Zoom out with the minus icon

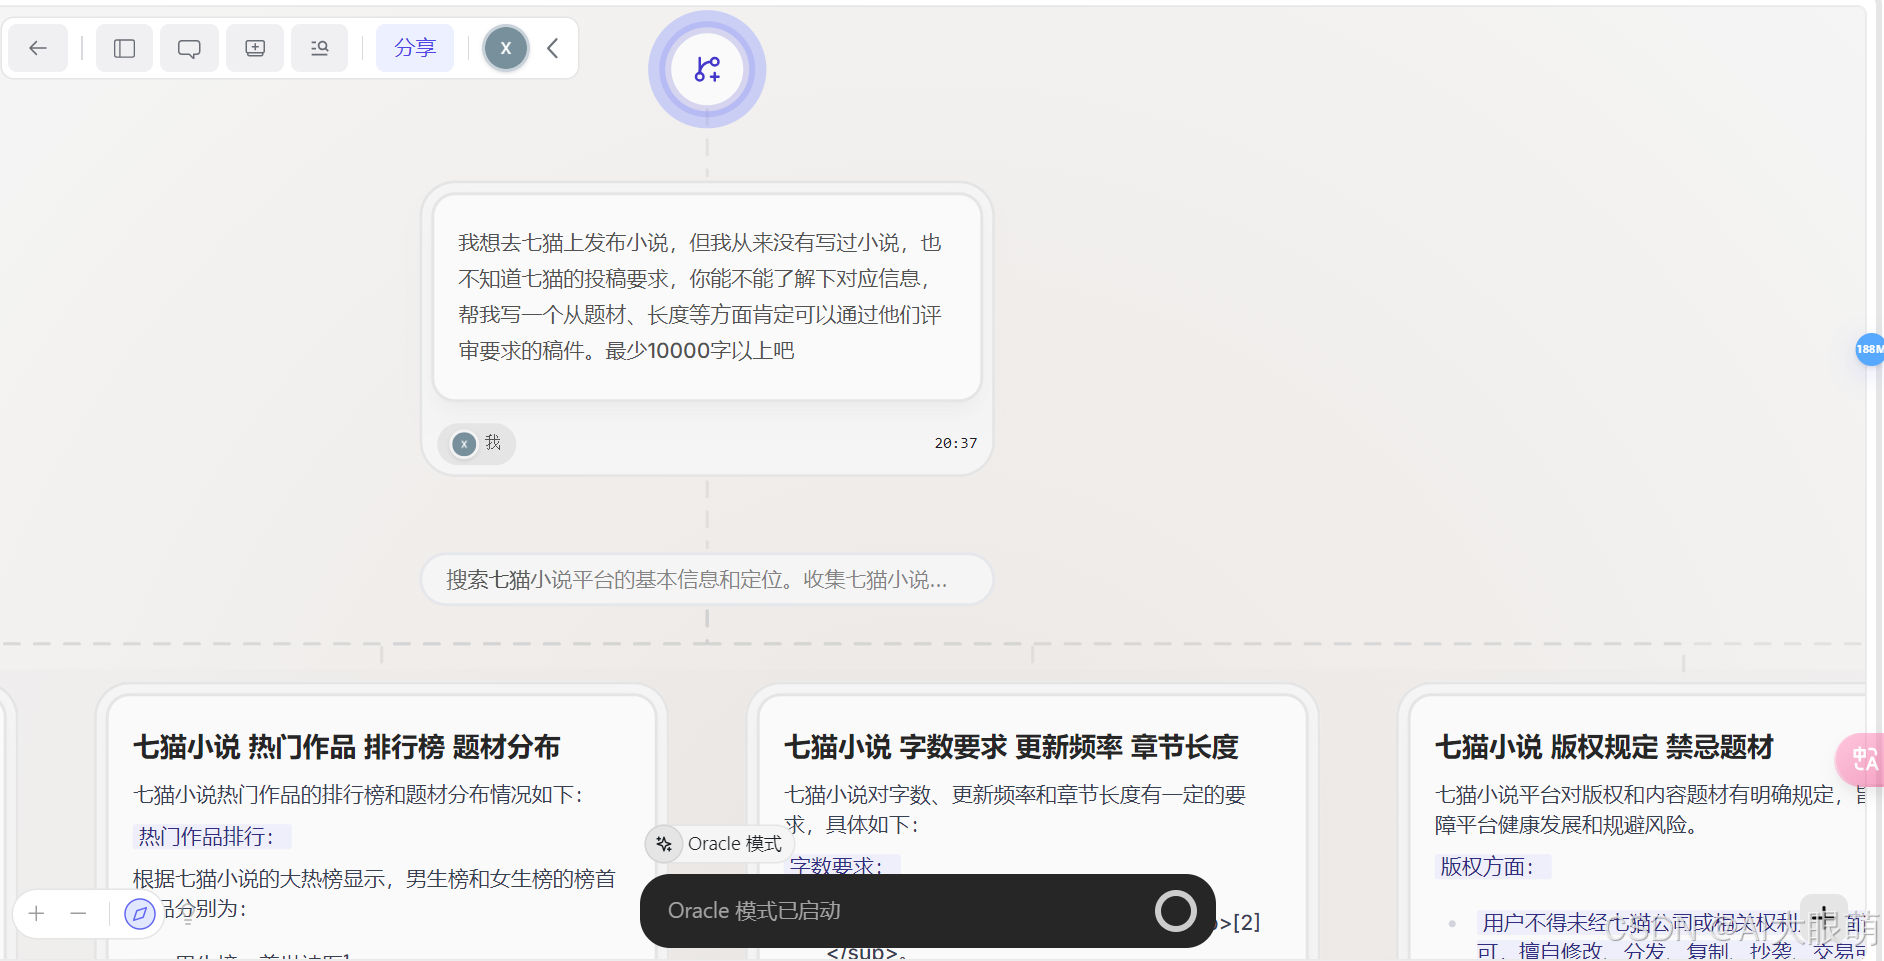coord(78,913)
